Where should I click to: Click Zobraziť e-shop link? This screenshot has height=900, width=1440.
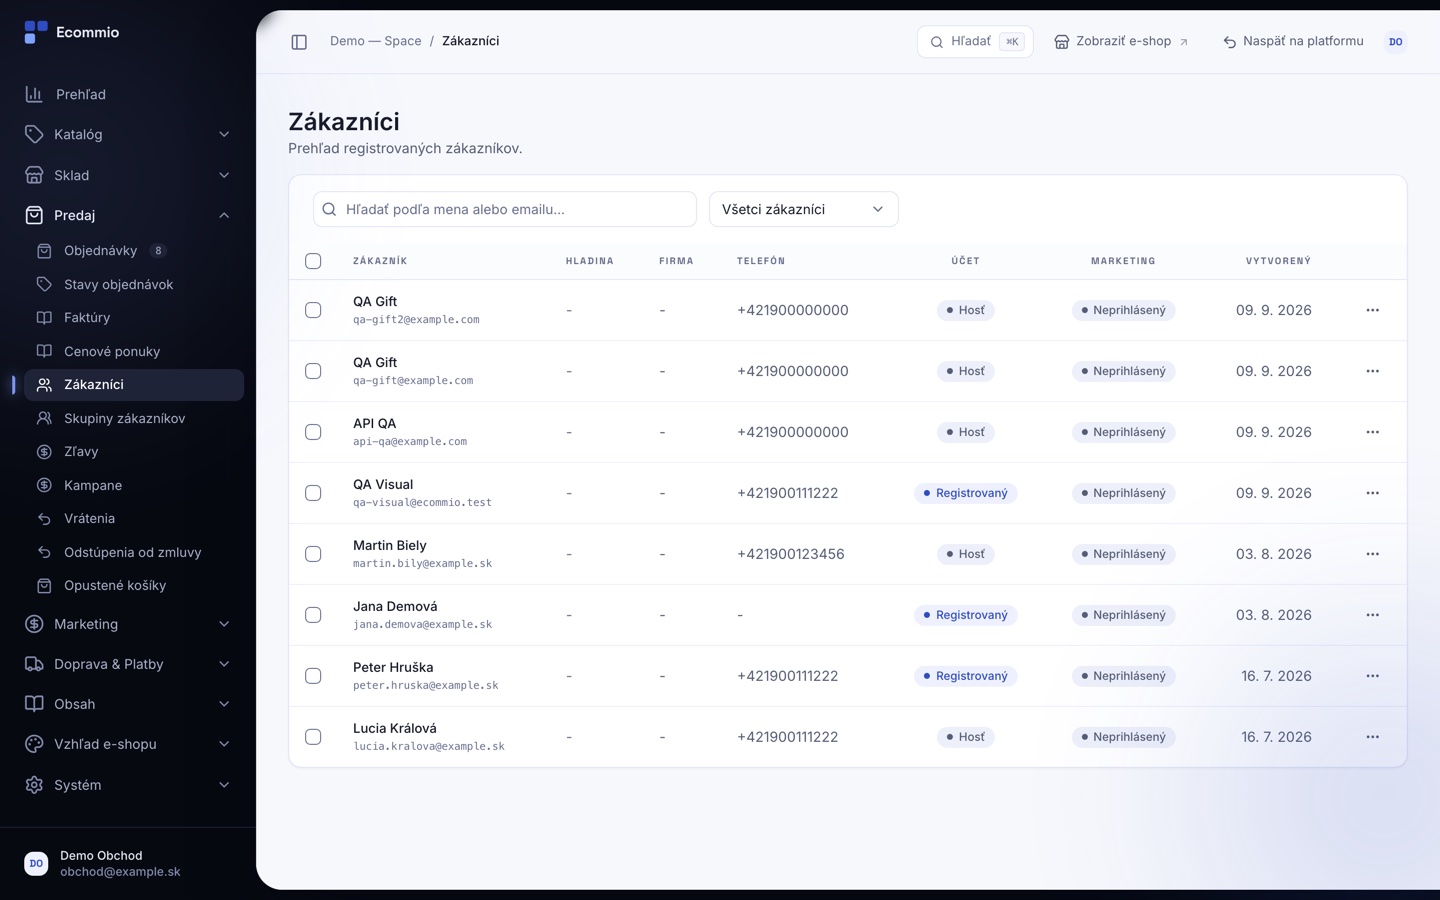[x=1121, y=42]
